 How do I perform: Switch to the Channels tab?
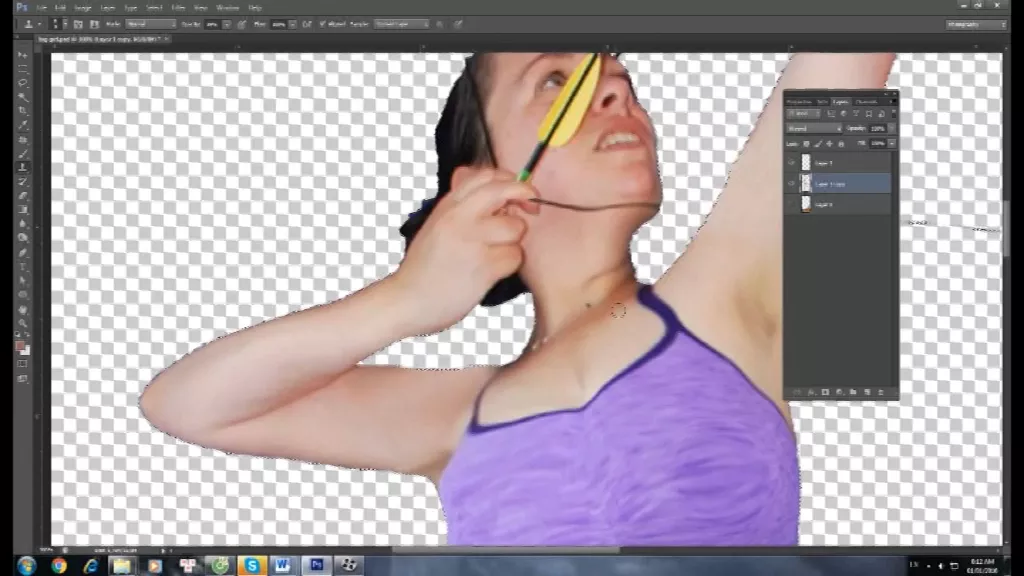867,102
